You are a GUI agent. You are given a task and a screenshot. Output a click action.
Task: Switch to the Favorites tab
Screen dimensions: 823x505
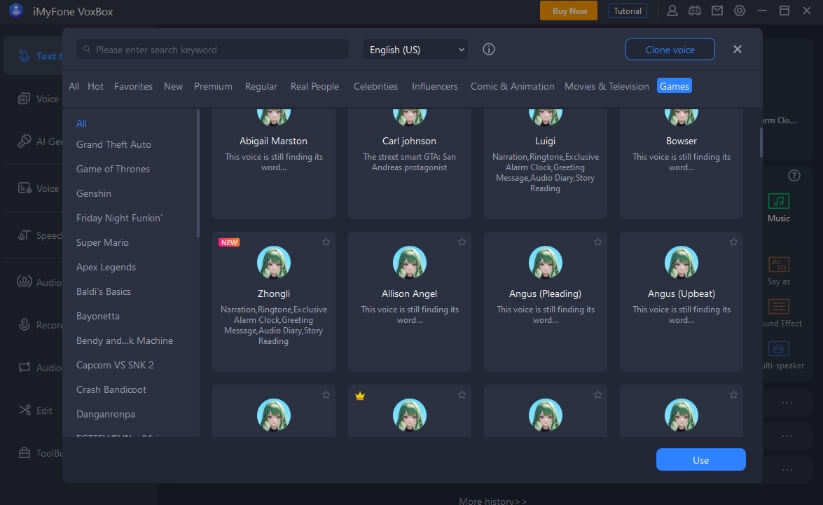point(133,86)
